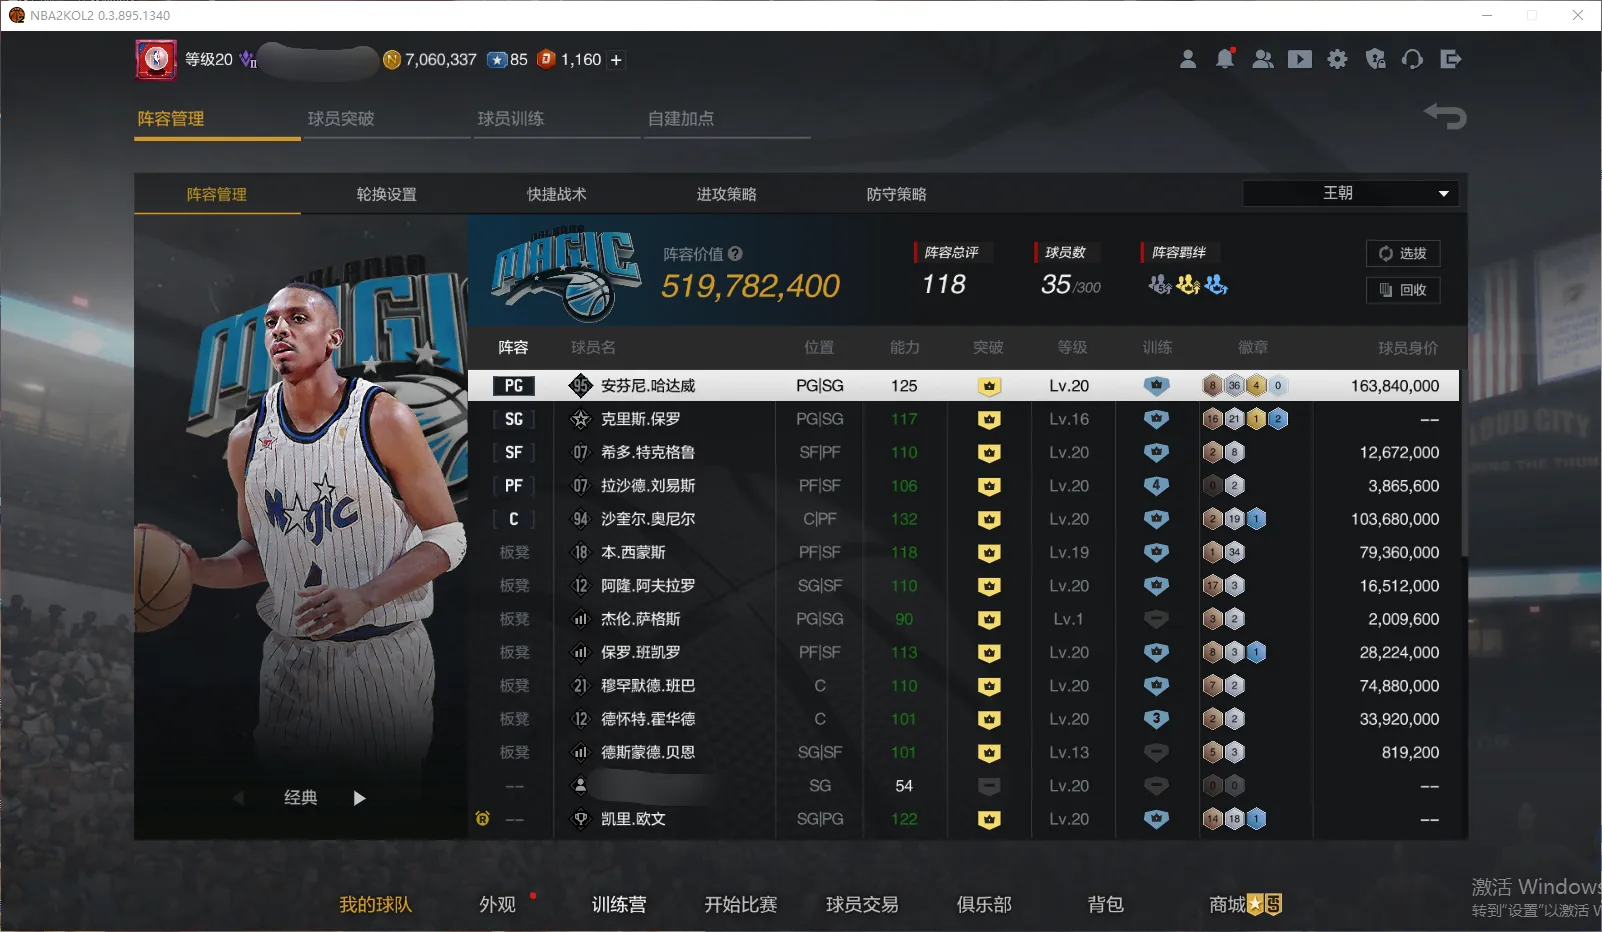Viewport: 1602px width, 932px height.
Task: Open the video replay icon
Action: coord(1300,59)
